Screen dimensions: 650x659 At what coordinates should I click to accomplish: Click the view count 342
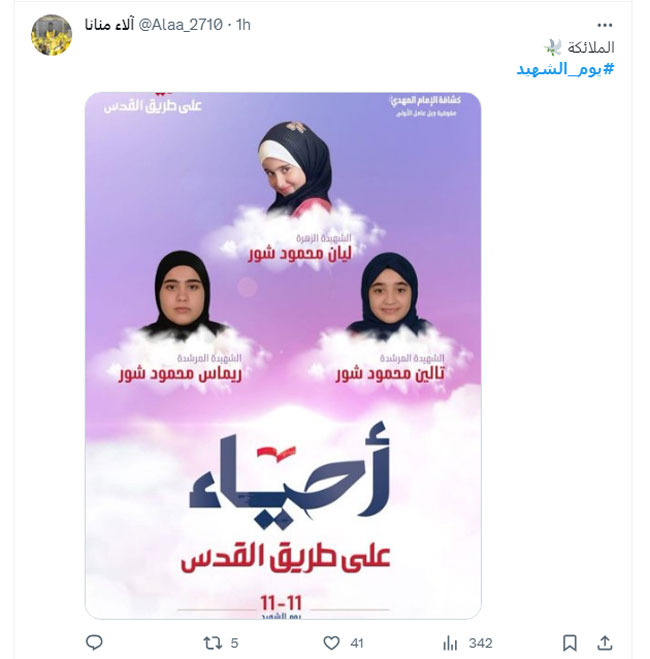[480, 643]
